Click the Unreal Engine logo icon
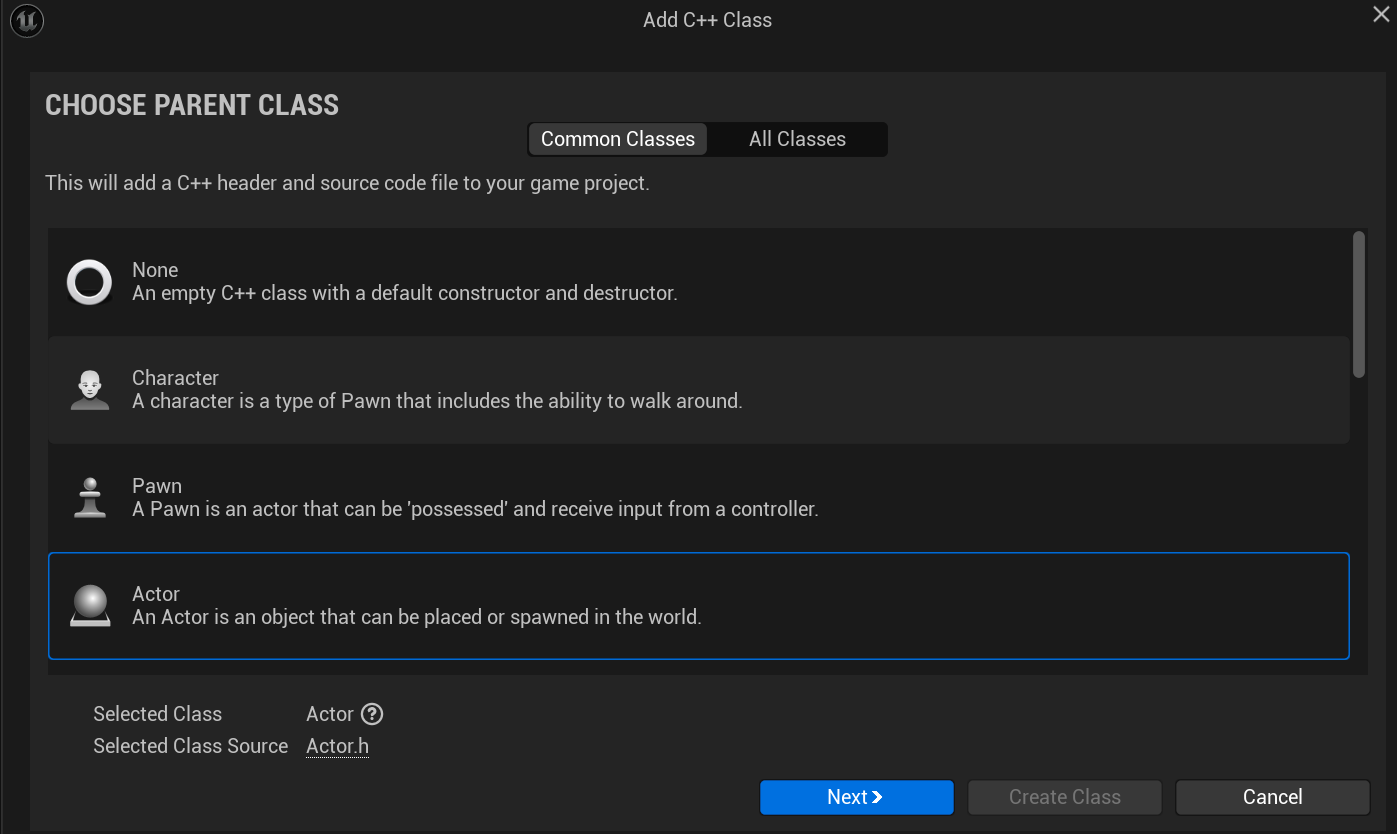1397x834 pixels. pyautogui.click(x=27, y=21)
